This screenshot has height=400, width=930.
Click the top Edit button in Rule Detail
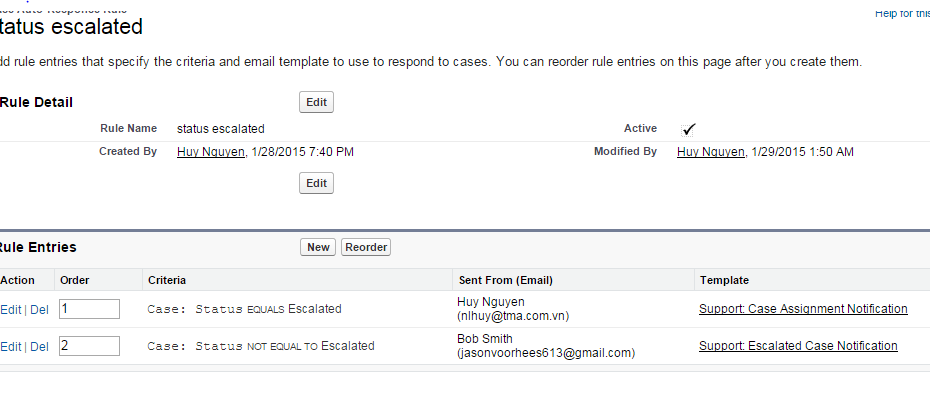pyautogui.click(x=316, y=102)
